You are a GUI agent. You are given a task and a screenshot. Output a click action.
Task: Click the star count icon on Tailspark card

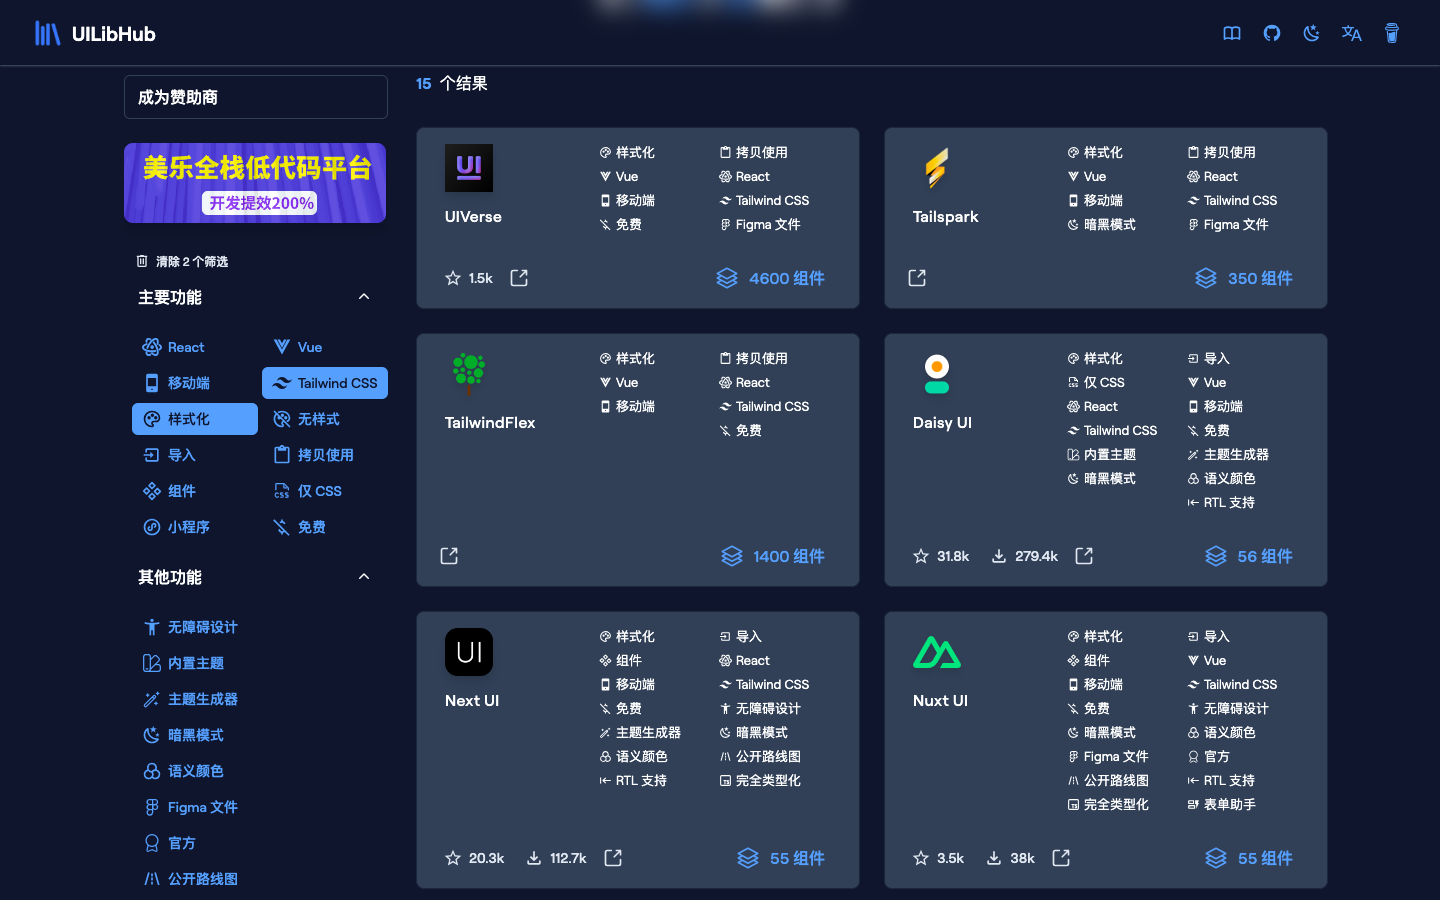916,278
